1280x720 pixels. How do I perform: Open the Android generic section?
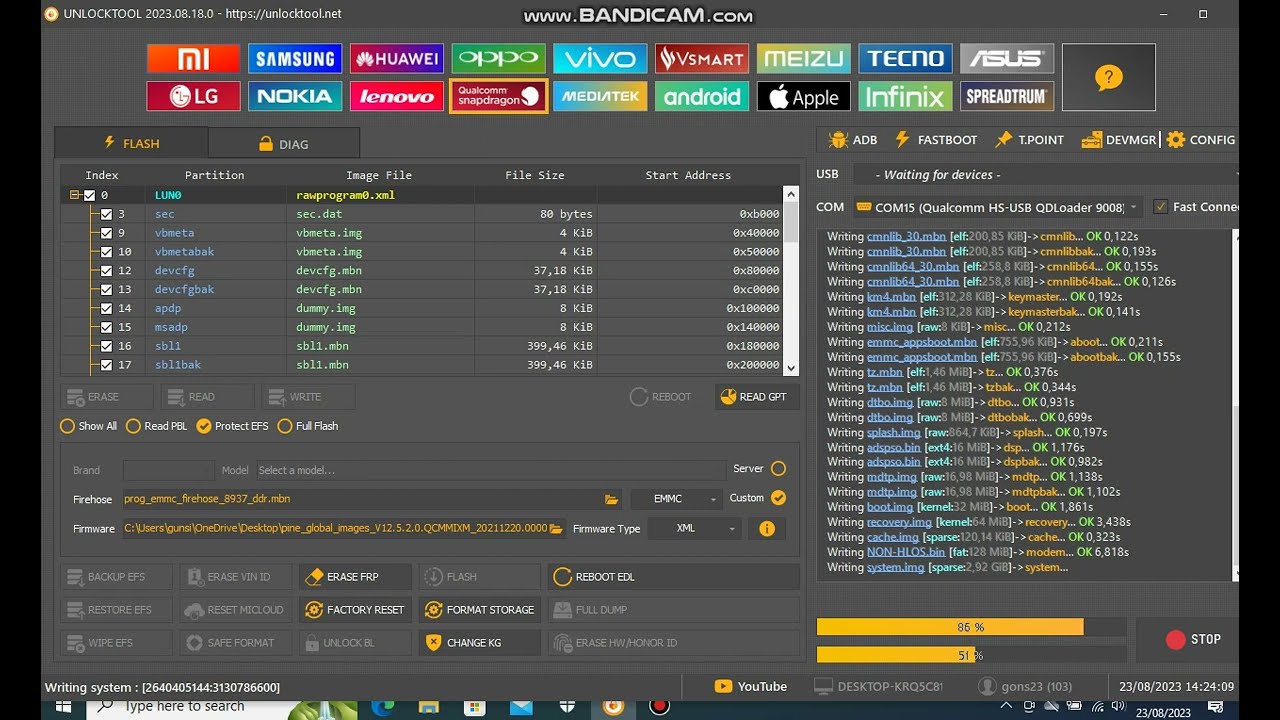702,96
